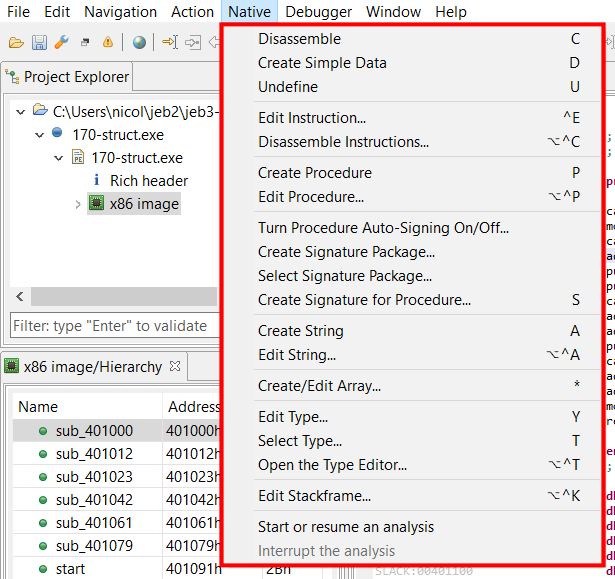Click the small dark square toolbar icon
This screenshot has height=579, width=615.
85,42
